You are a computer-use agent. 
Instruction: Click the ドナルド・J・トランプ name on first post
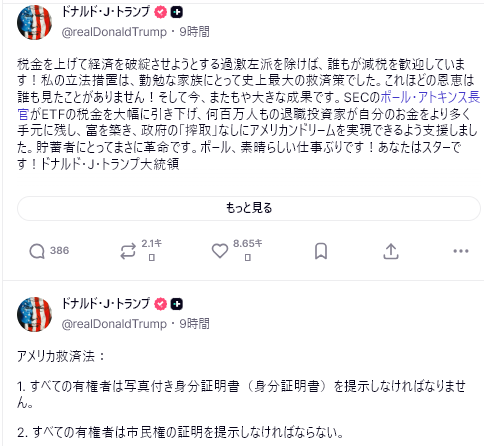click(x=106, y=12)
